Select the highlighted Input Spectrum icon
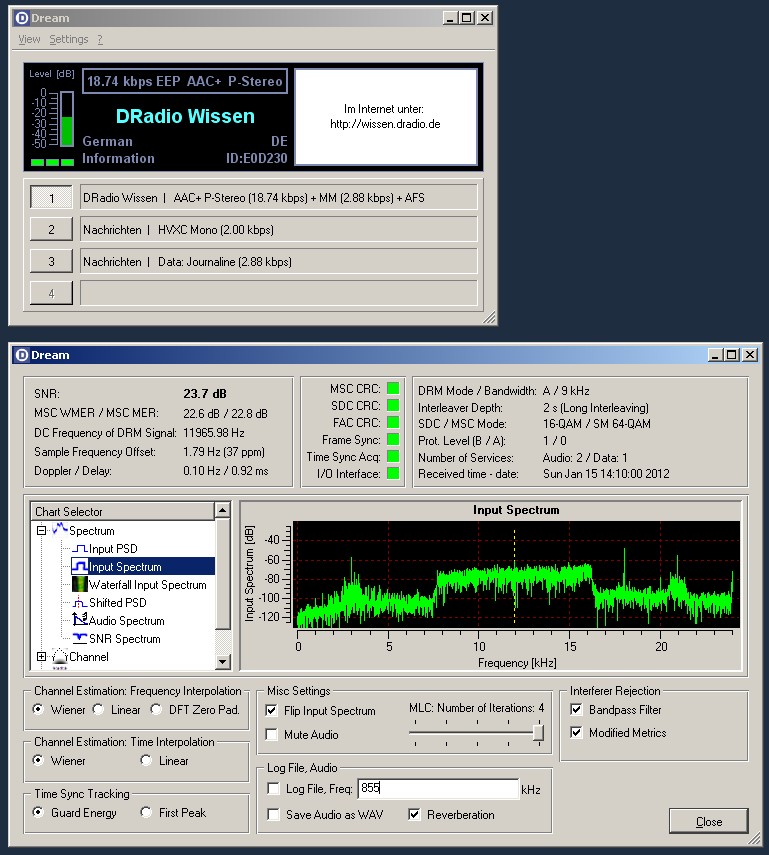Viewport: 769px width, 855px height. [79, 567]
